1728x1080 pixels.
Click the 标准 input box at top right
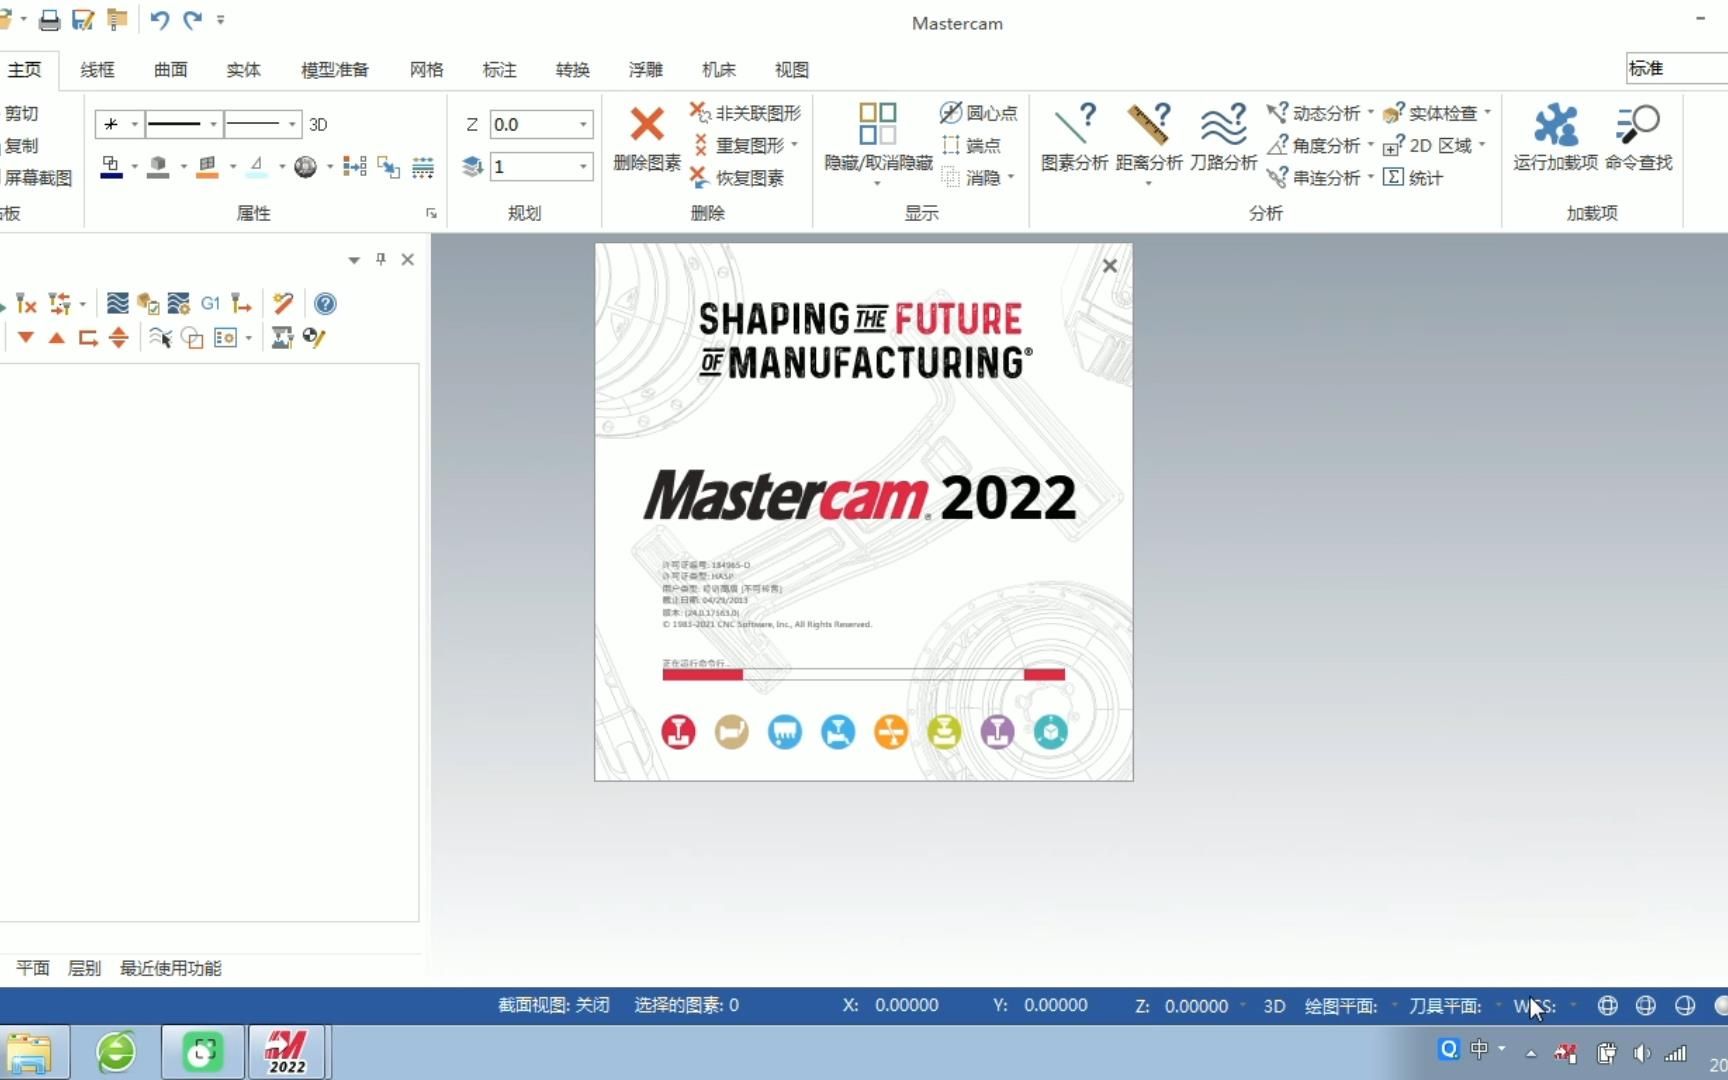coord(1677,68)
